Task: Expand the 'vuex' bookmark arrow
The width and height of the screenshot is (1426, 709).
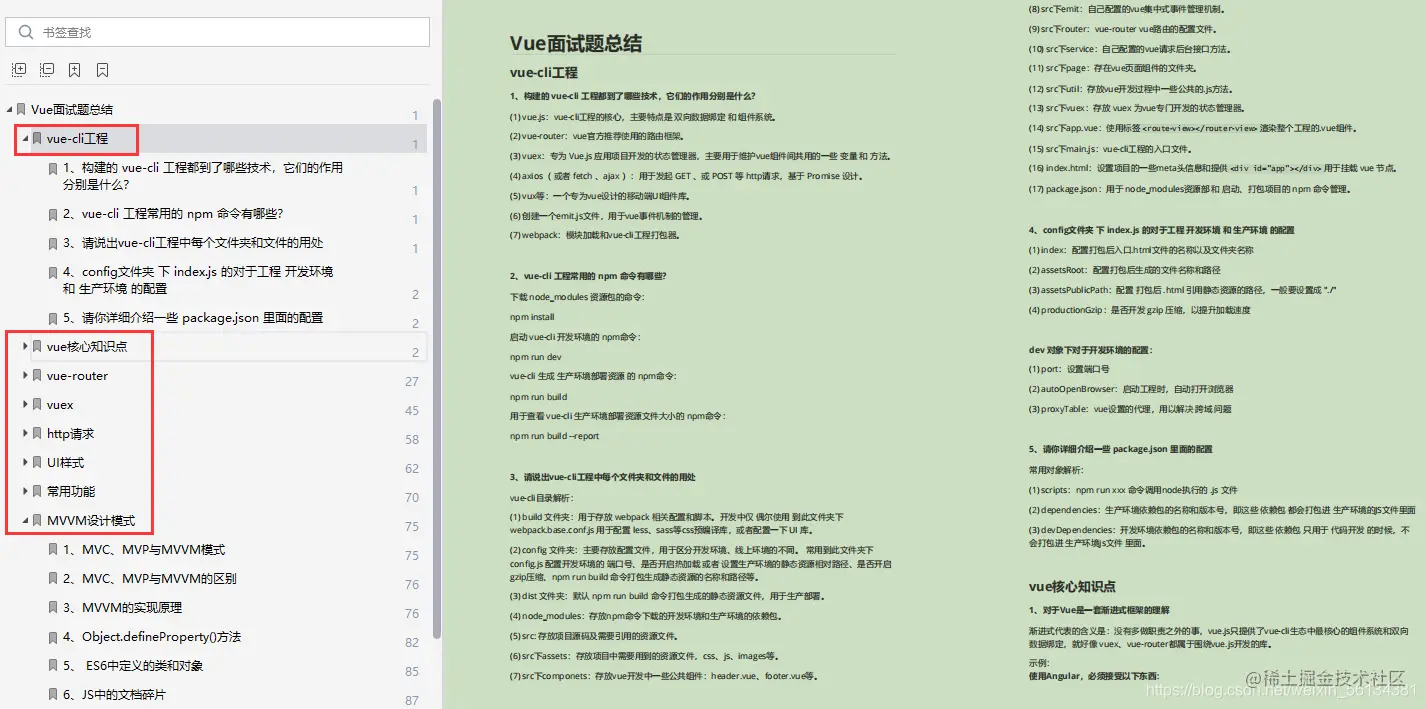Action: pyautogui.click(x=25, y=404)
